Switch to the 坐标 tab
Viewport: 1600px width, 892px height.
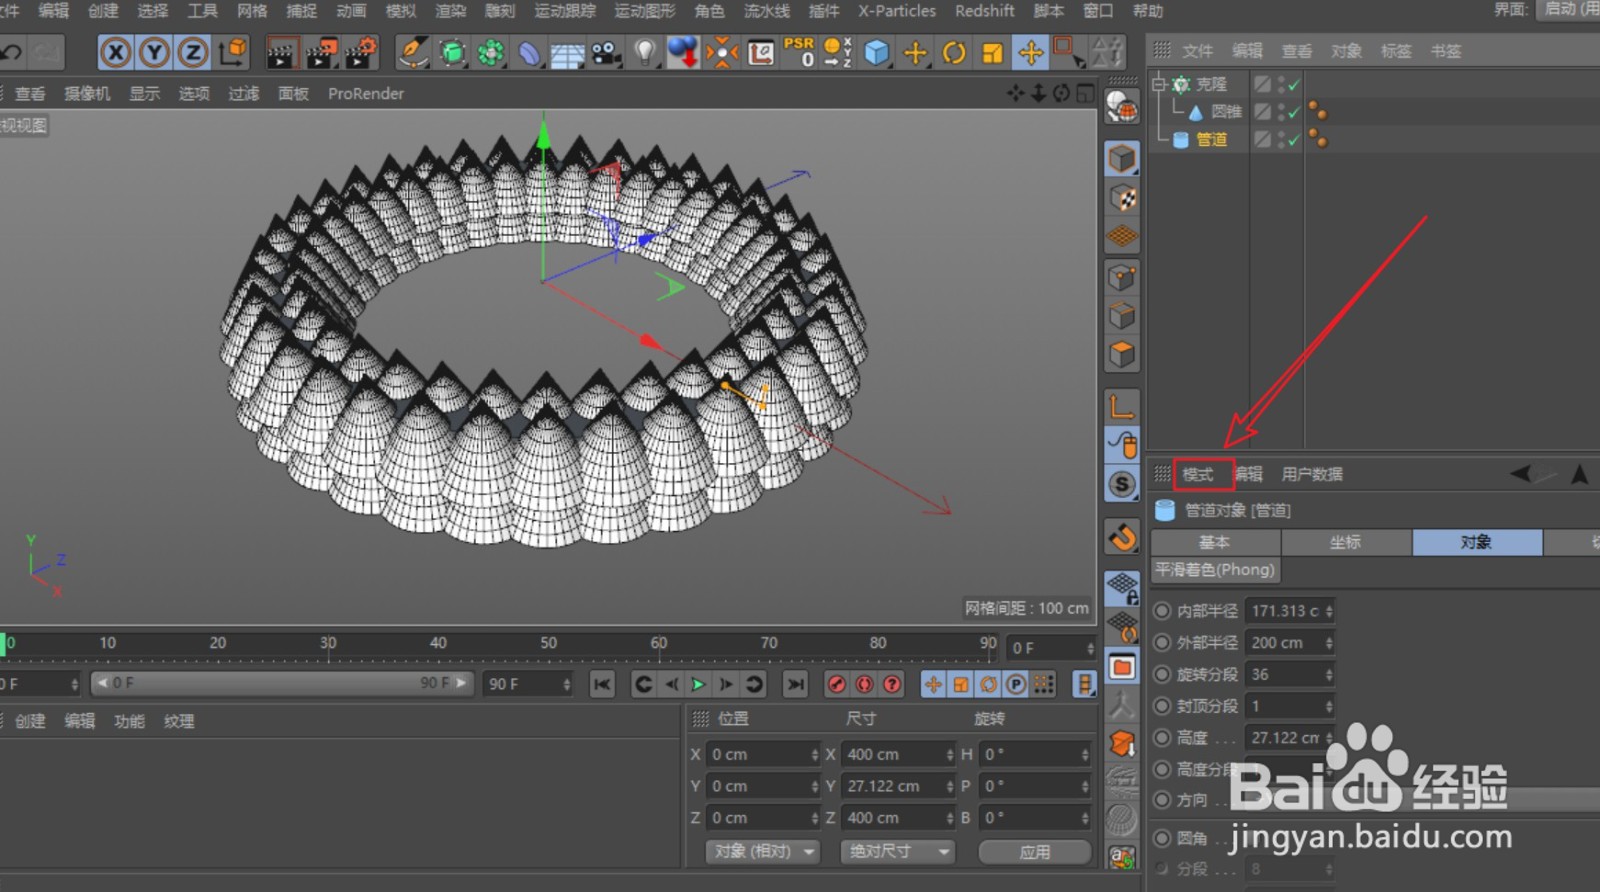coord(1345,542)
